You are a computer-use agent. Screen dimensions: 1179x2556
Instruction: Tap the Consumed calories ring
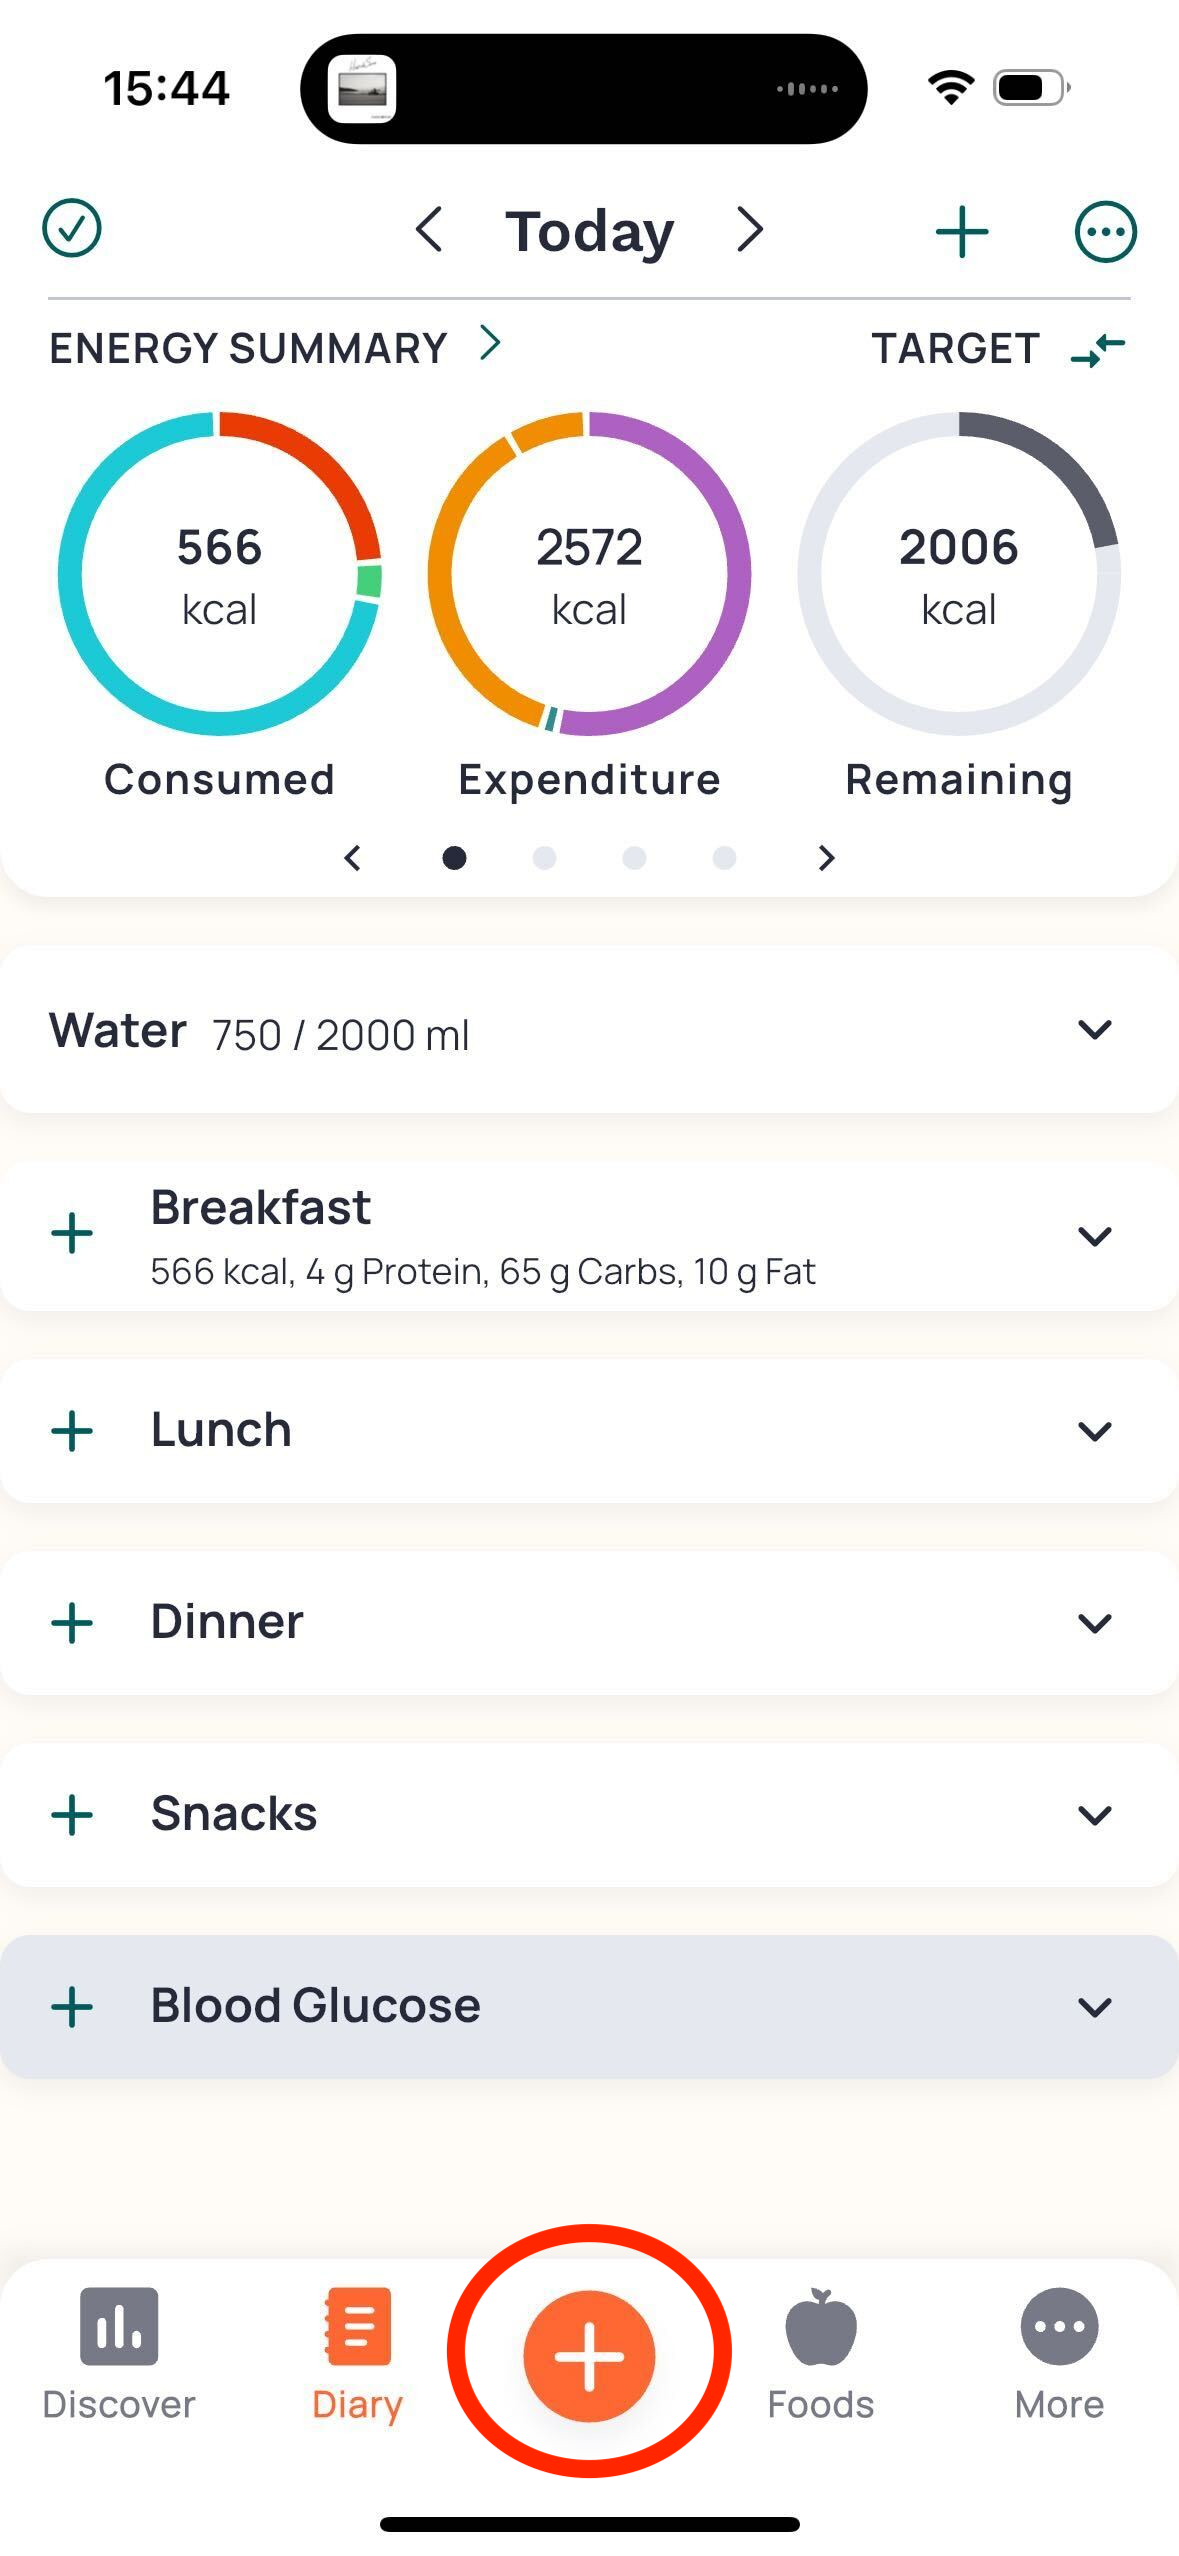(219, 574)
